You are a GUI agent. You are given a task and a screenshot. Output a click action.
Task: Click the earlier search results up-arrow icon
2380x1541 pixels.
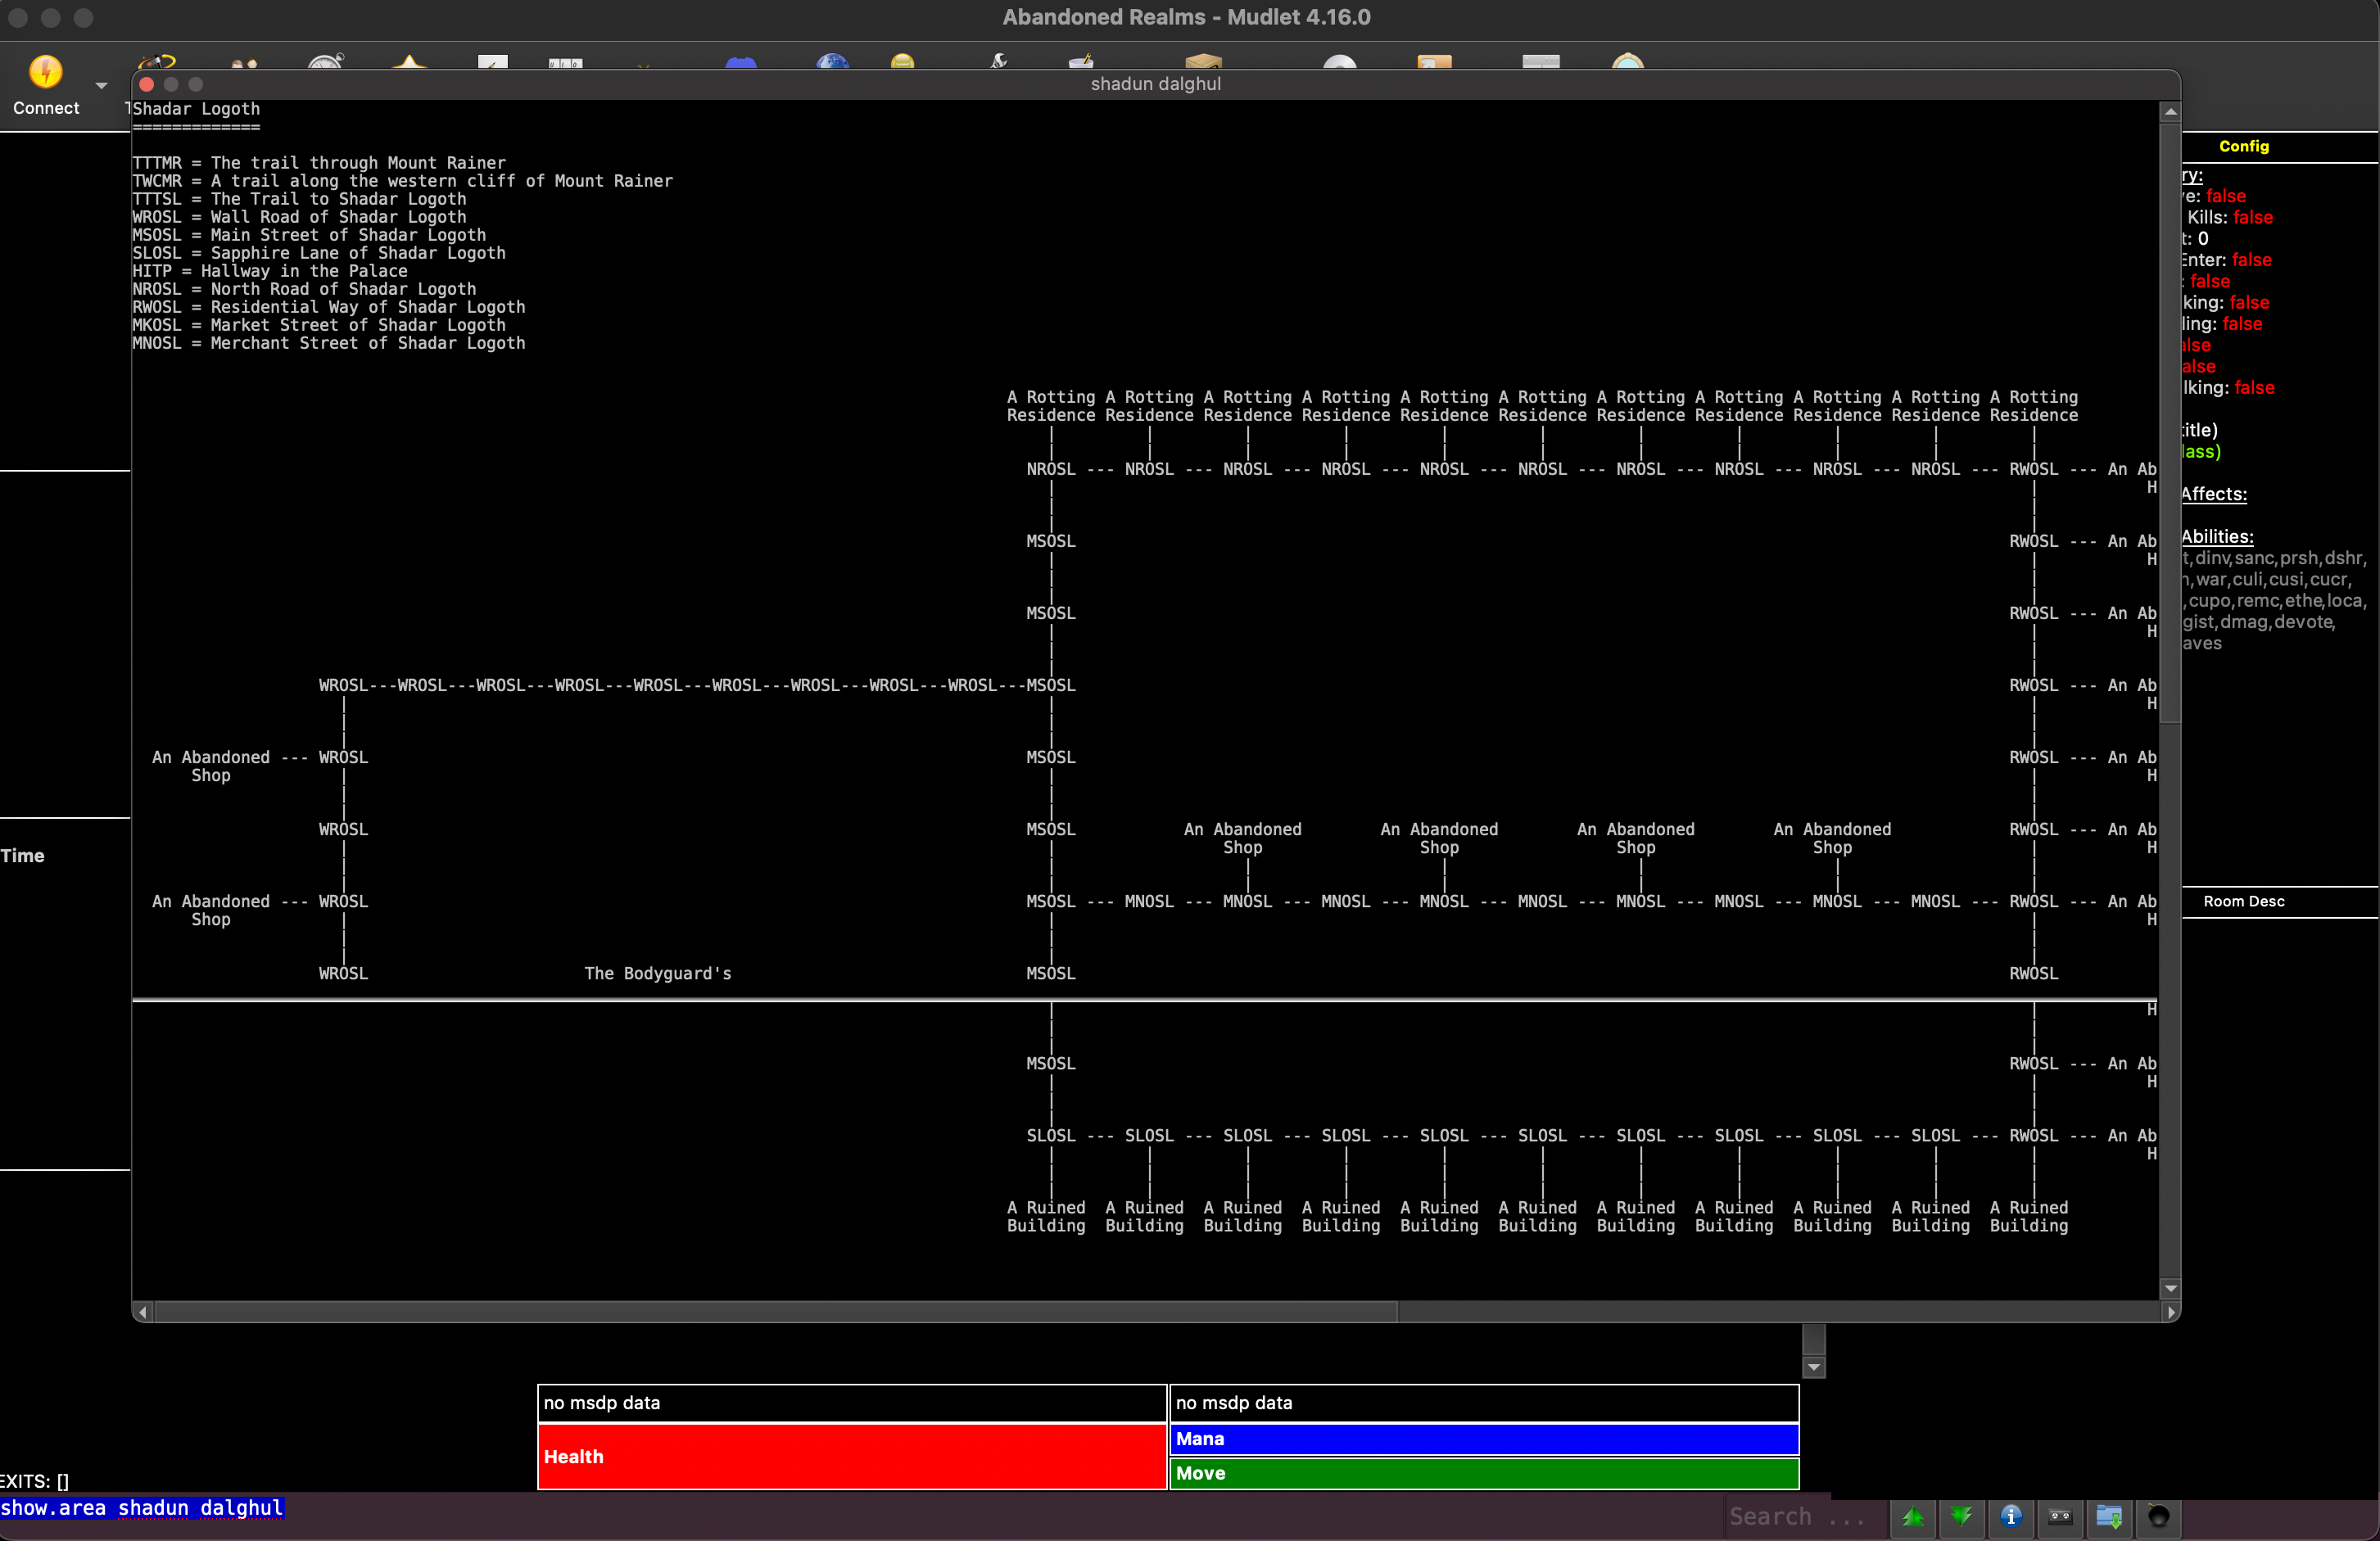tap(1913, 1517)
